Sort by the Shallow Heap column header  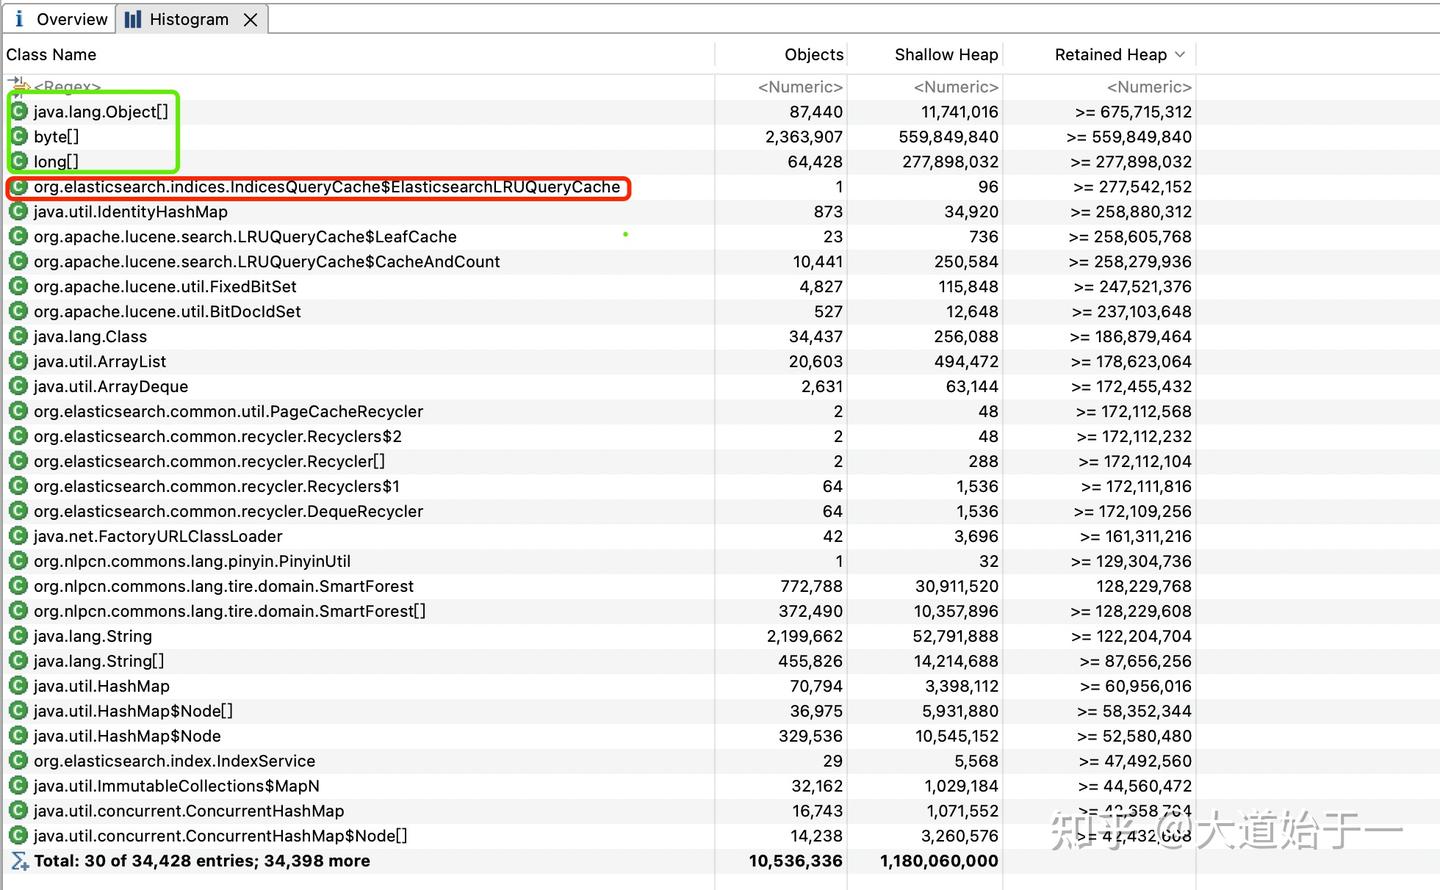945,55
